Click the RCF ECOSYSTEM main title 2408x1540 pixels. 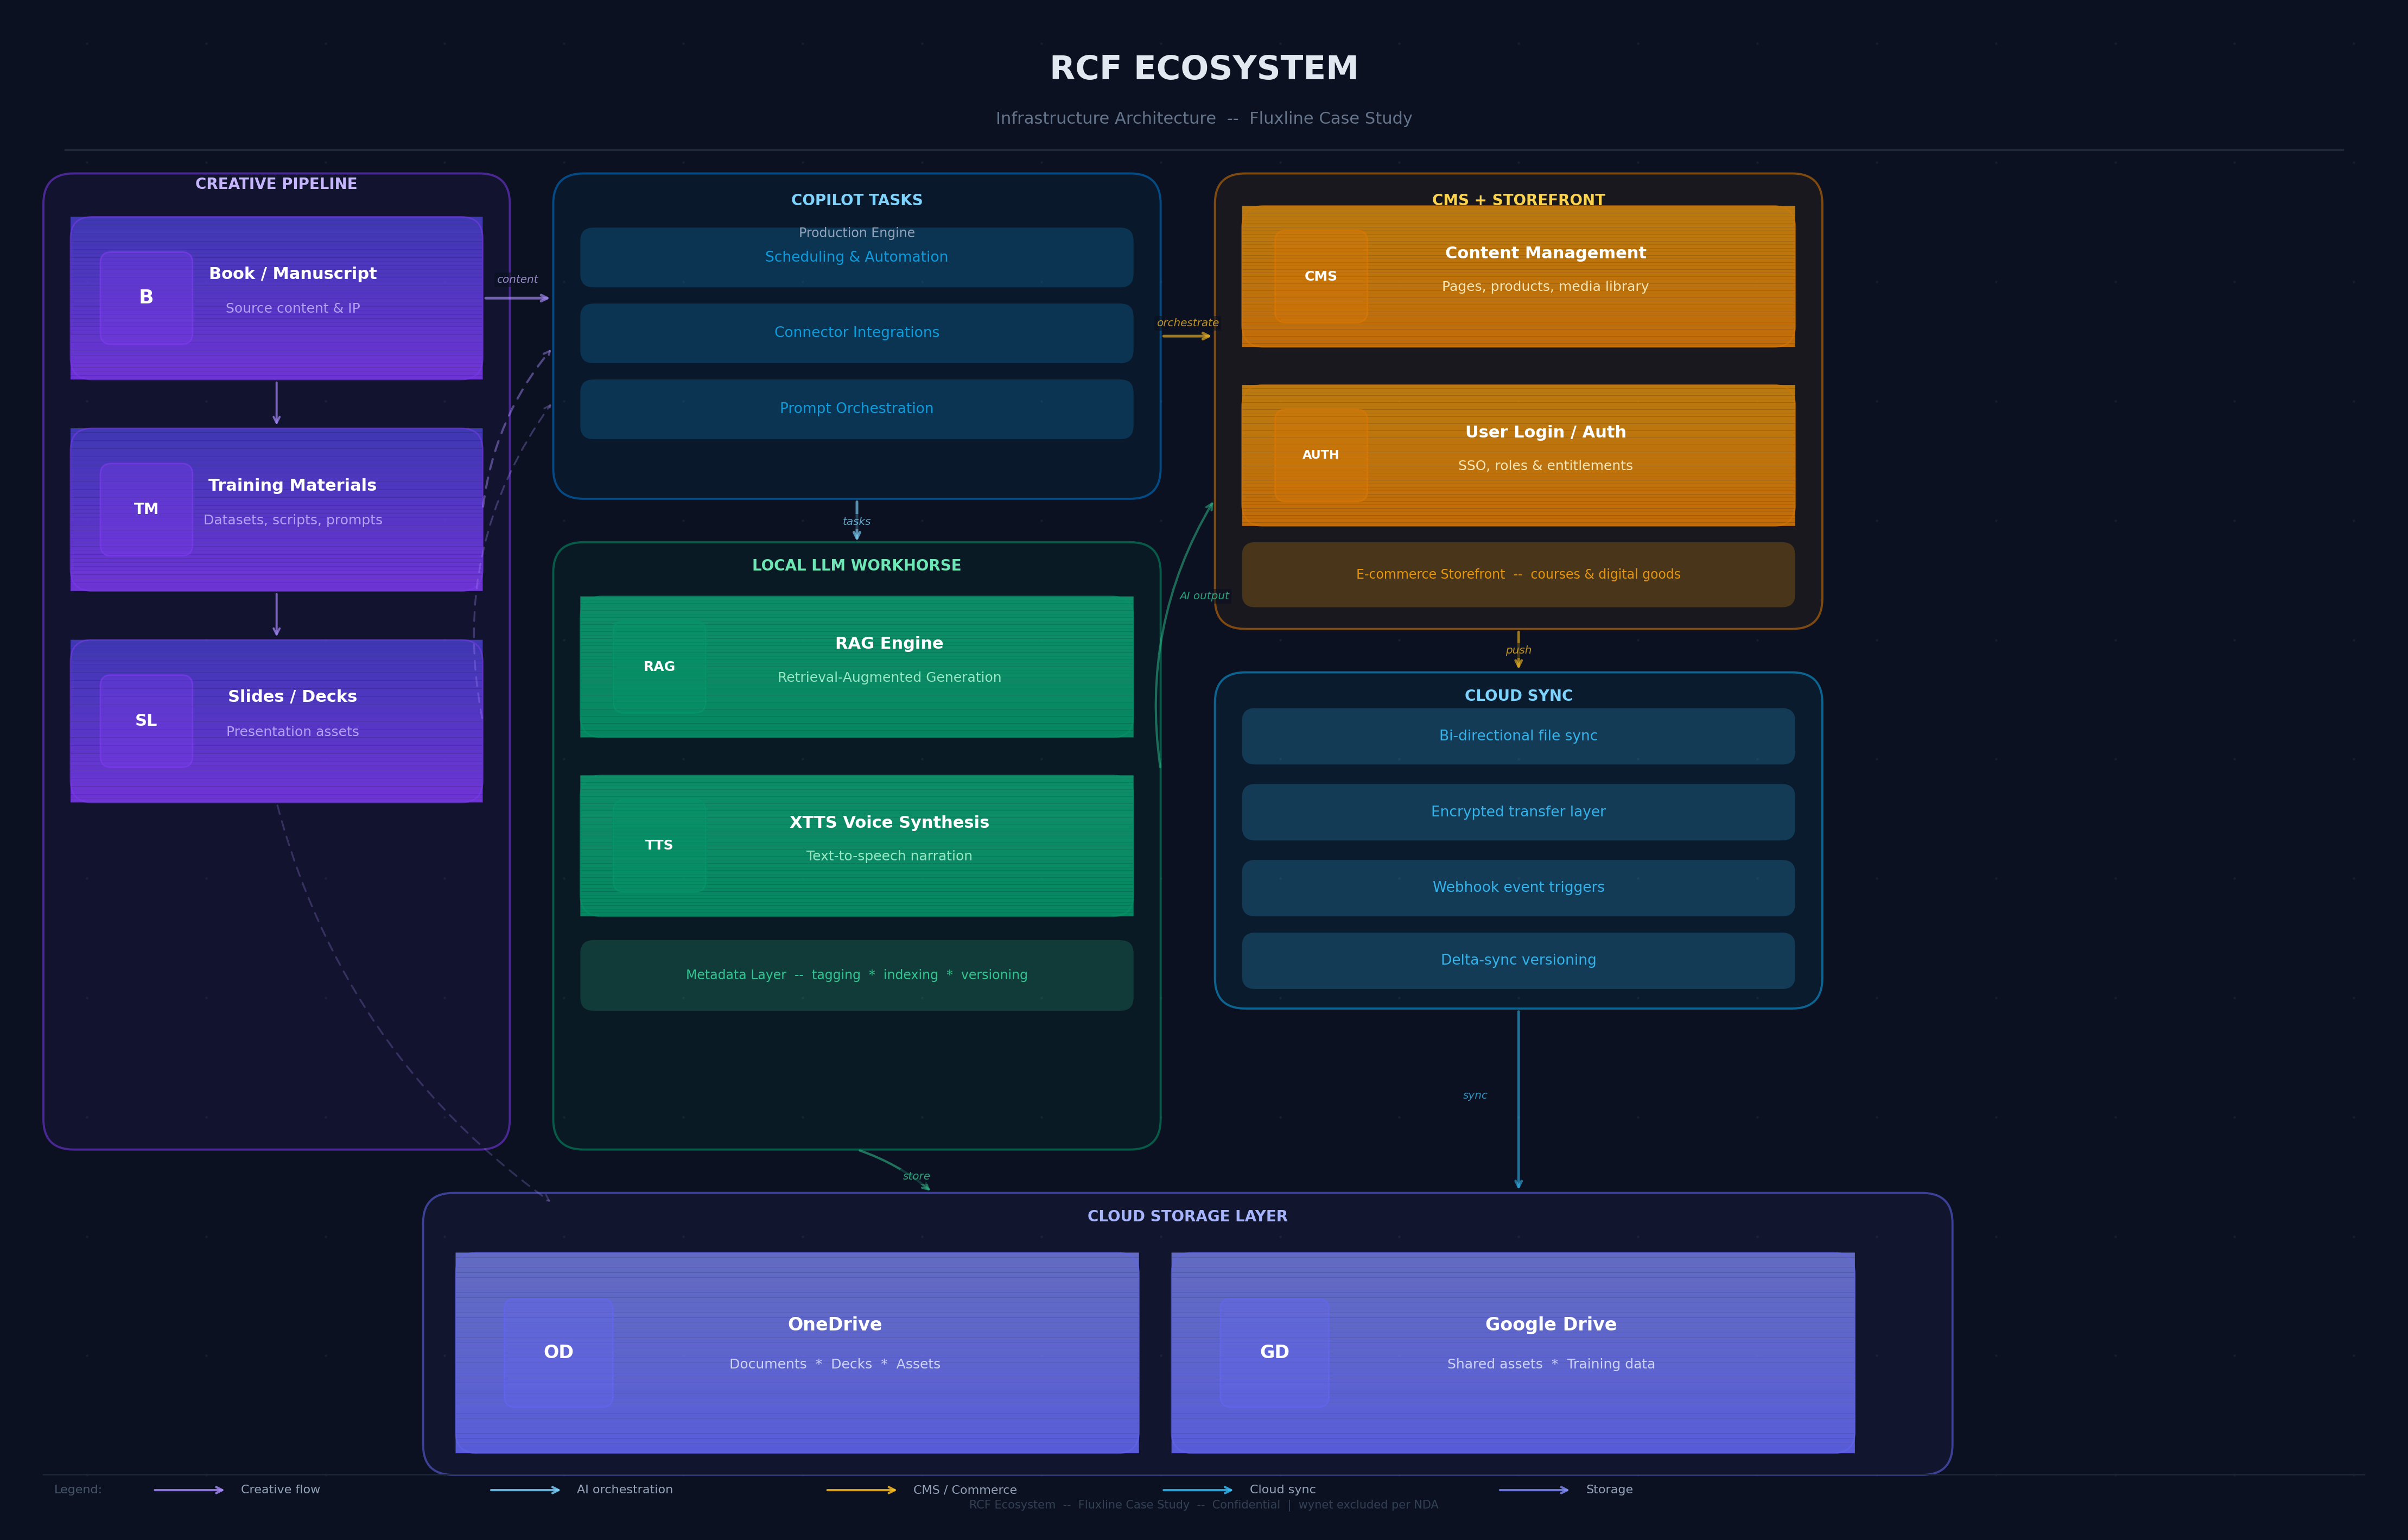tap(1204, 69)
